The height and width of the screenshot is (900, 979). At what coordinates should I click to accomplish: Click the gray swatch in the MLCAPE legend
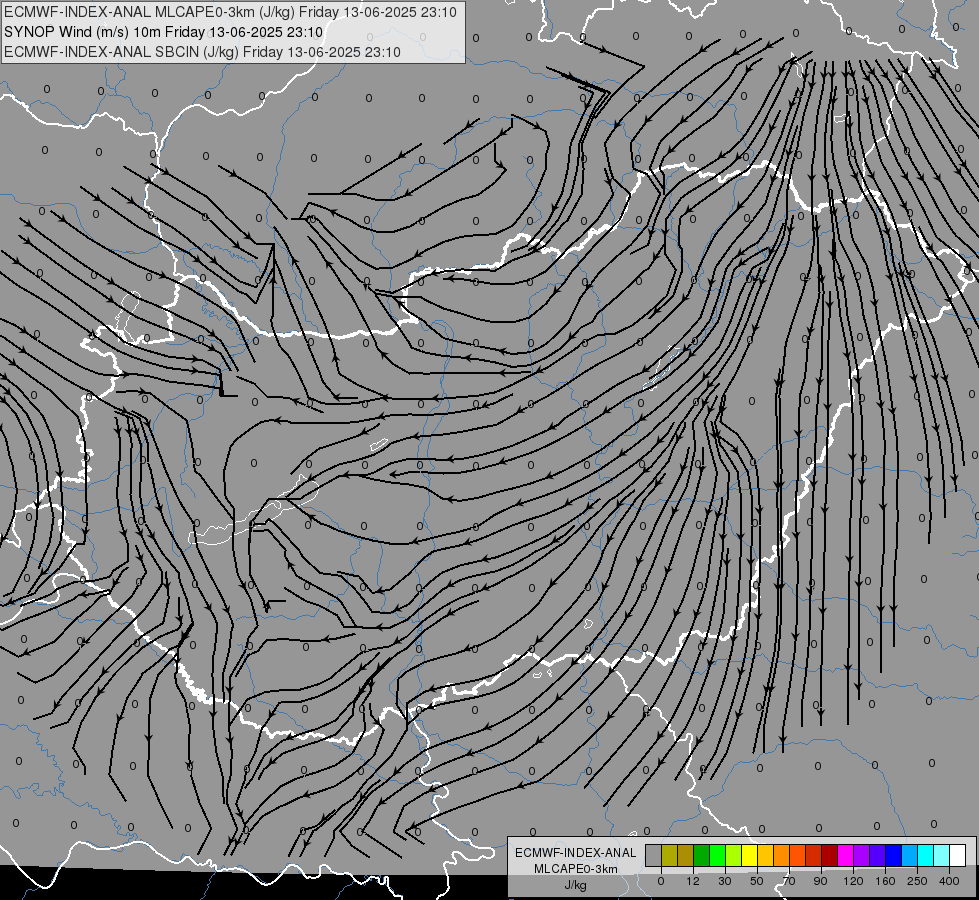pyautogui.click(x=653, y=855)
